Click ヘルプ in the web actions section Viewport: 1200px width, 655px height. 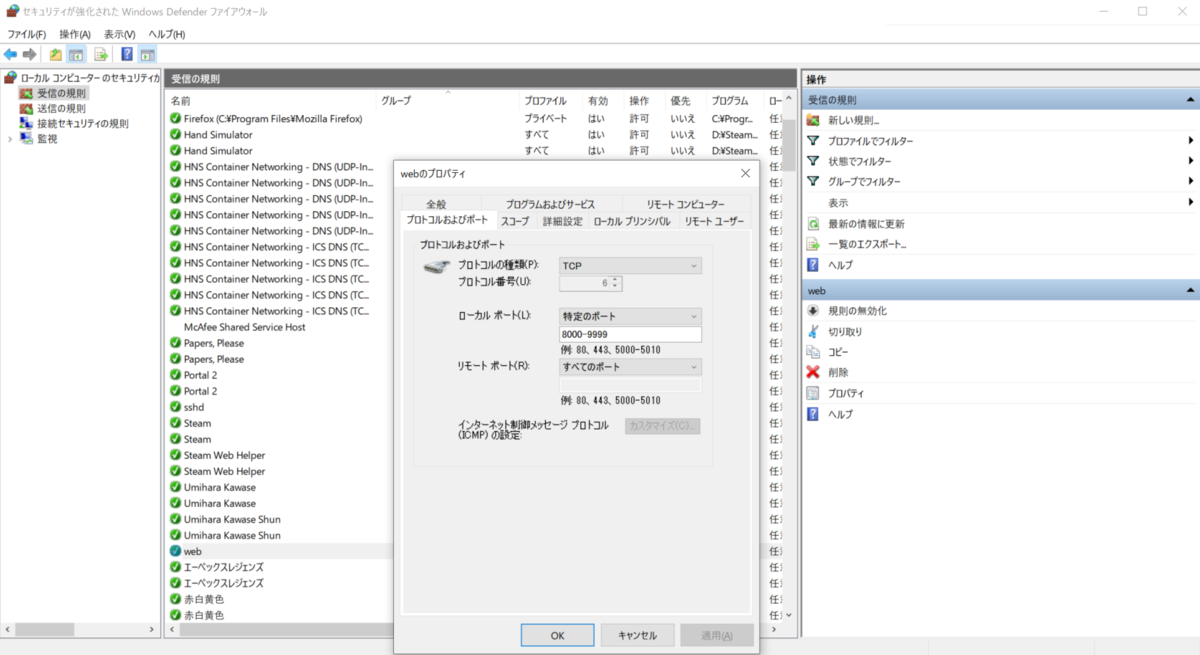[840, 414]
